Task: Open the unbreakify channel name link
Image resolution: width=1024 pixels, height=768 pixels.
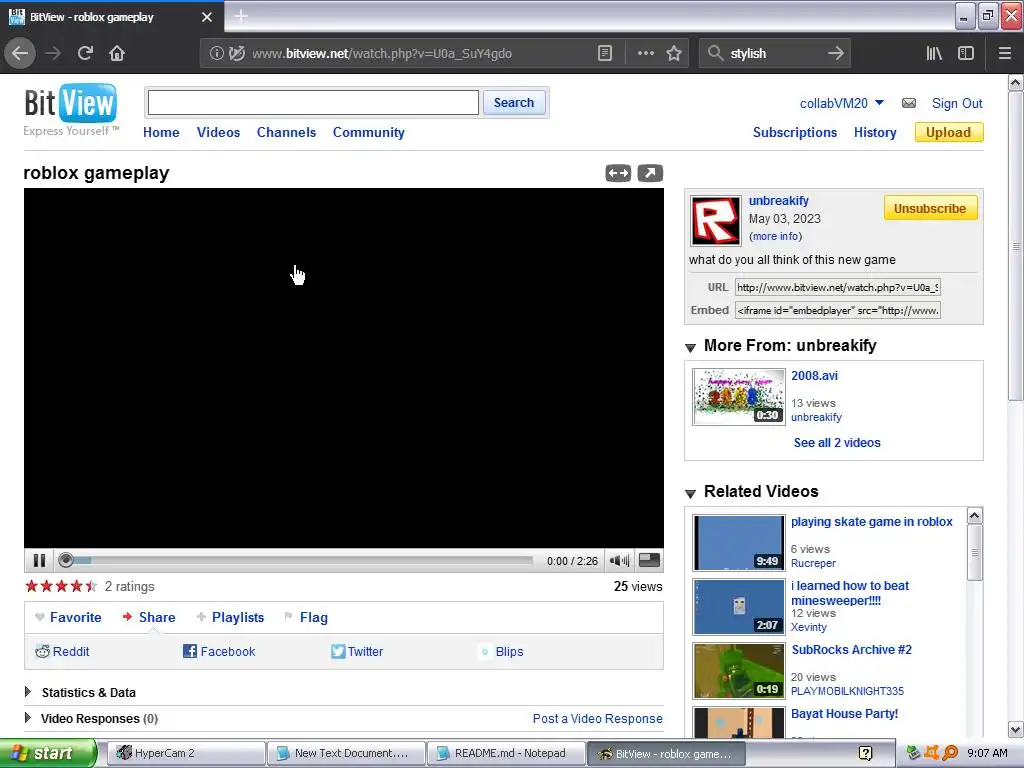Action: tap(778, 200)
